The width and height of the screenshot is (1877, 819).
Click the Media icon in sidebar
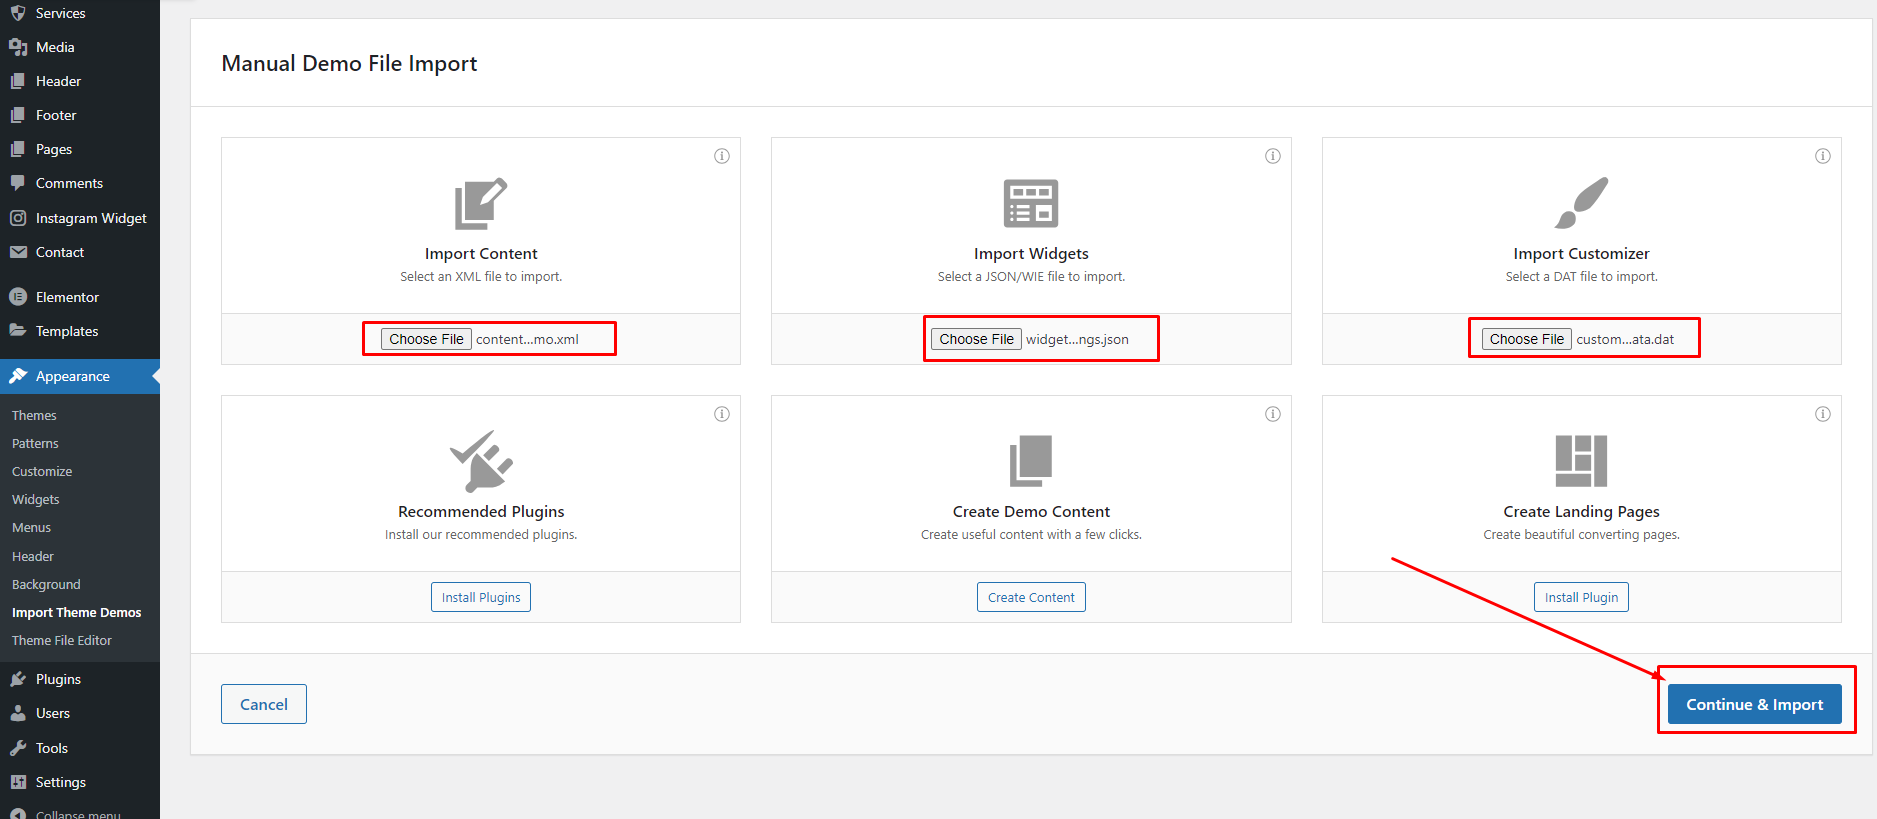tap(18, 47)
